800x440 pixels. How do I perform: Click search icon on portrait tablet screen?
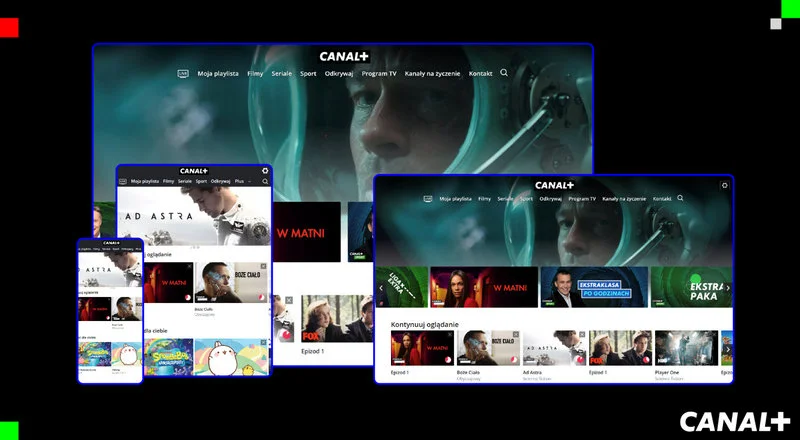[x=265, y=181]
